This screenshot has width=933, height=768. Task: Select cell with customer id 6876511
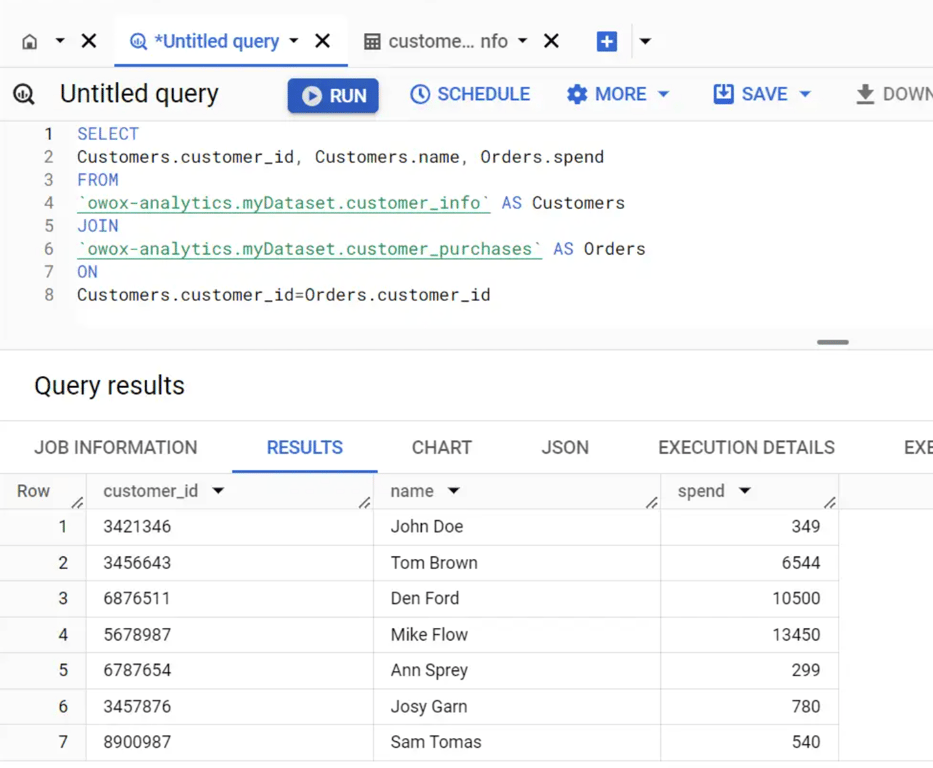pos(230,598)
